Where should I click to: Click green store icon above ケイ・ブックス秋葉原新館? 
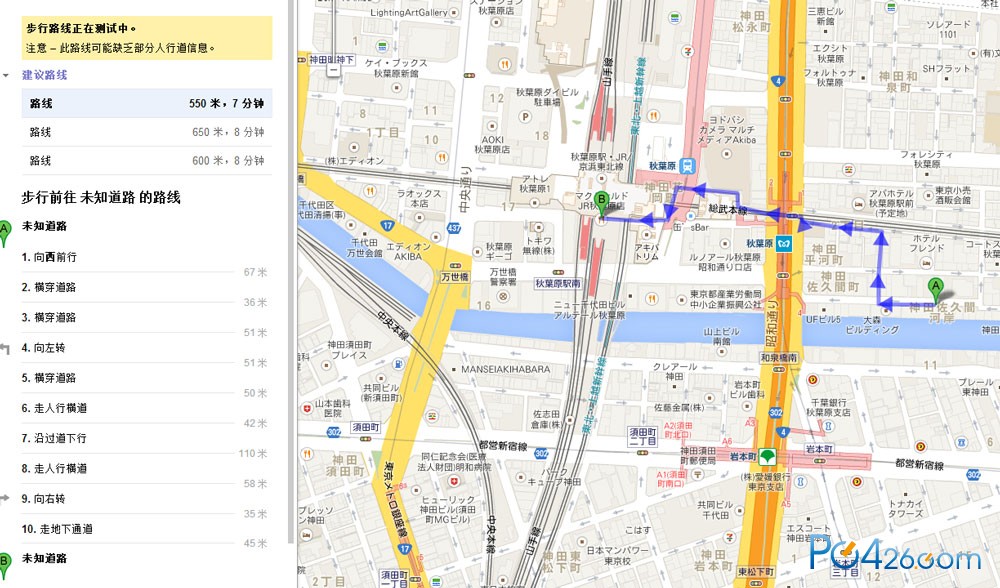click(381, 46)
